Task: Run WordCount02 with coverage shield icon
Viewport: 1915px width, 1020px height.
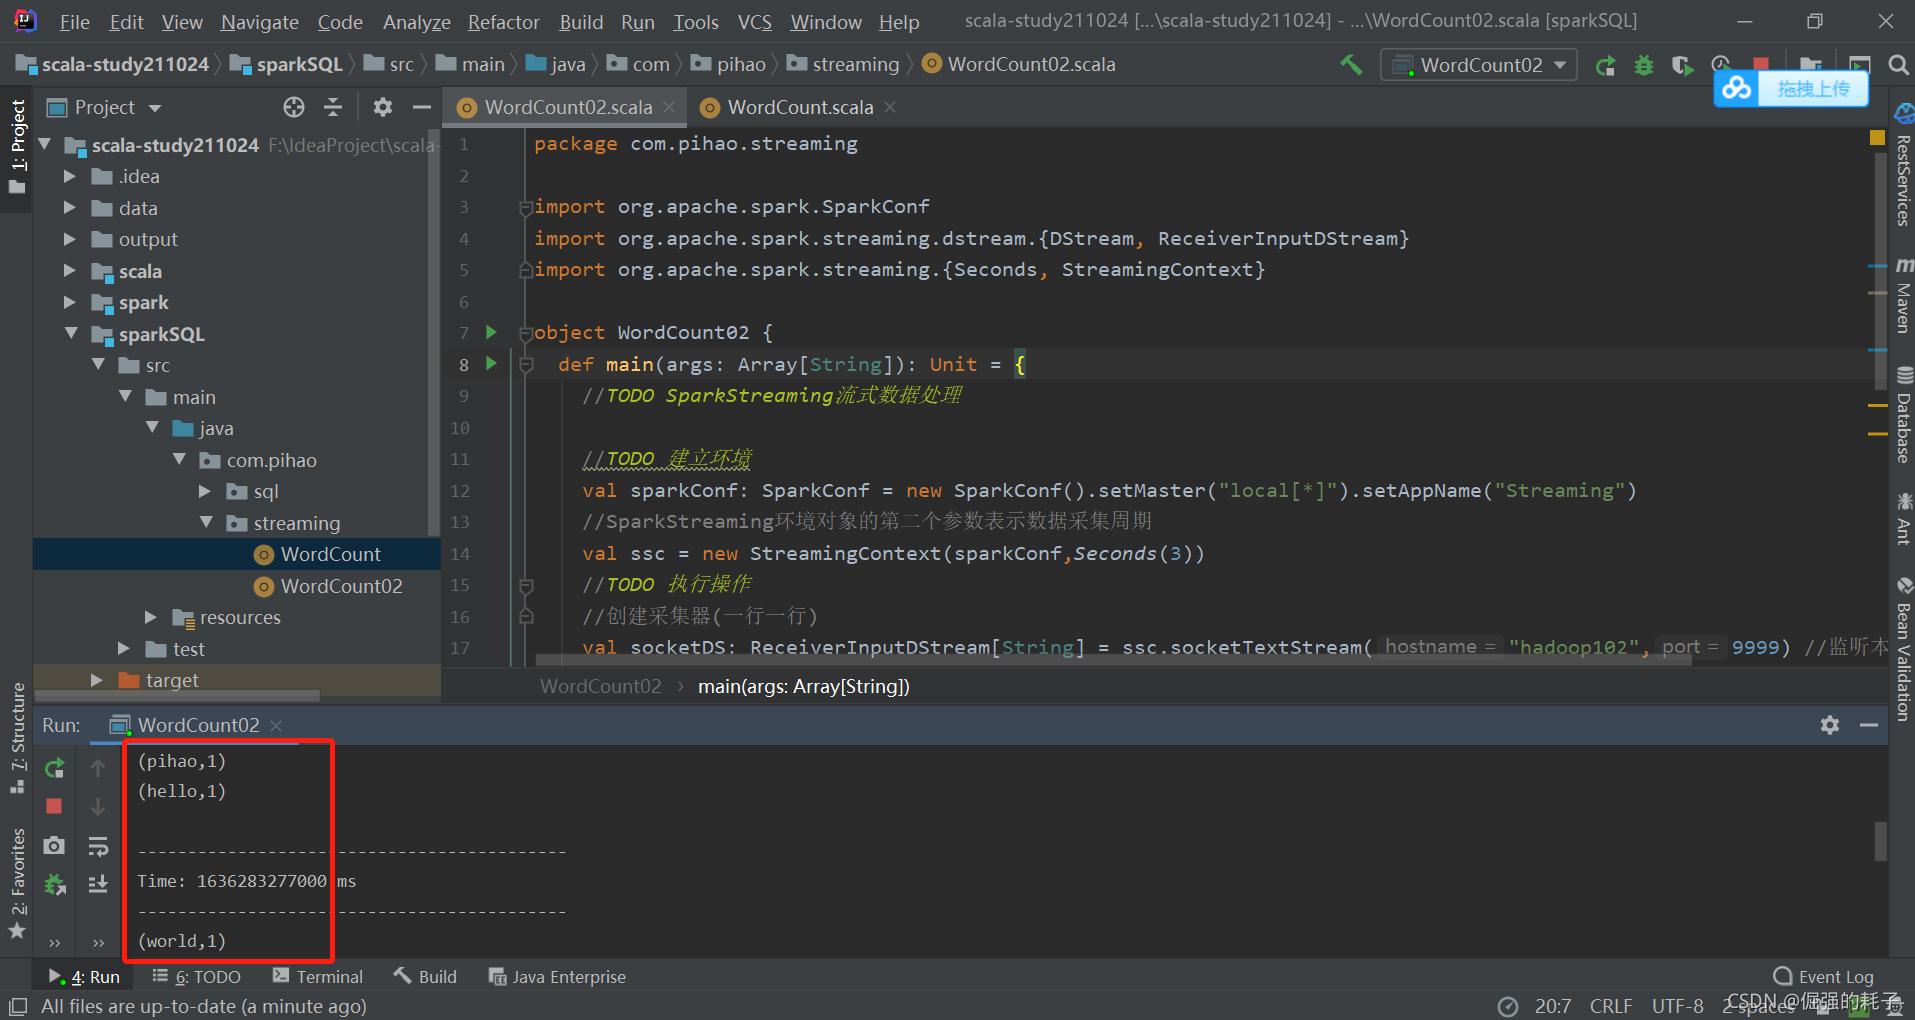Action: tap(1682, 66)
